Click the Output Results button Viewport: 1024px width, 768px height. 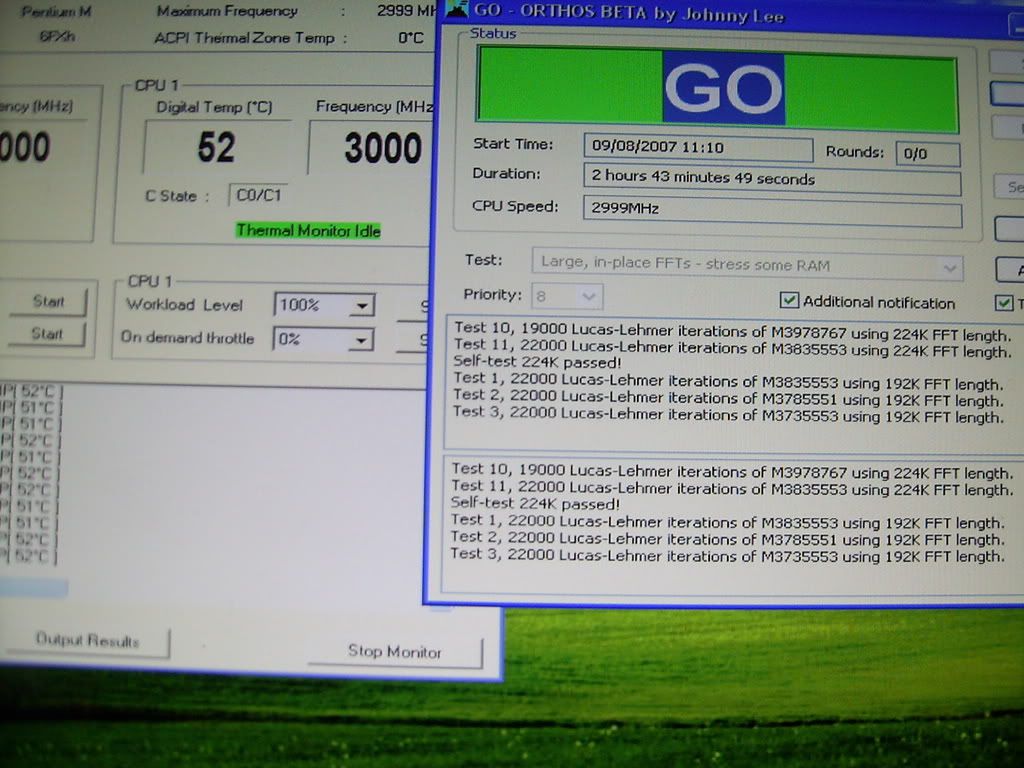coord(87,641)
